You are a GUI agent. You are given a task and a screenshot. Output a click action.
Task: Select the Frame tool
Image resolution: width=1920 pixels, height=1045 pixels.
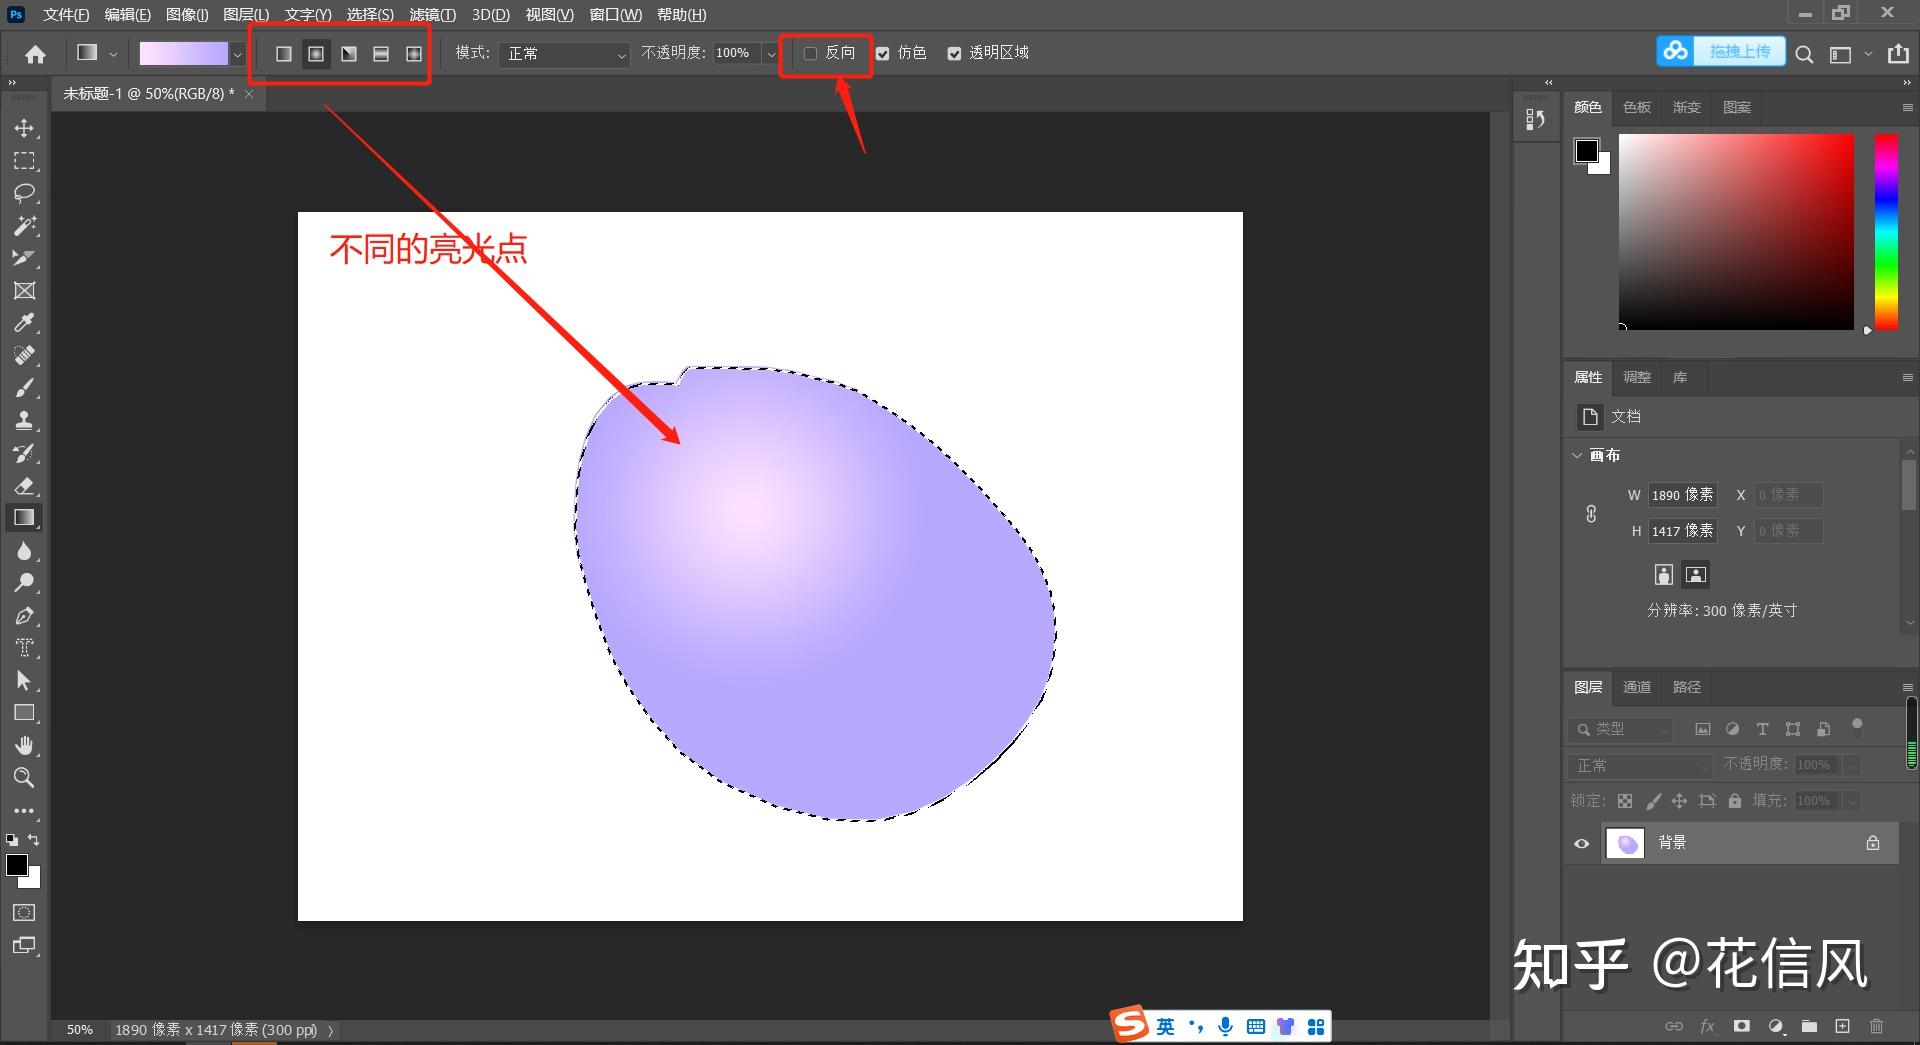pos(24,291)
